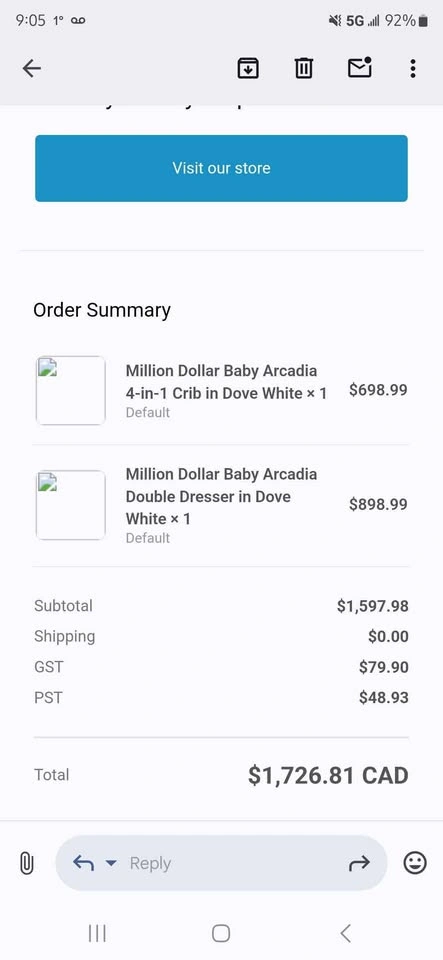Open the emoji picker smiley icon
This screenshot has width=443, height=960.
pyautogui.click(x=415, y=863)
